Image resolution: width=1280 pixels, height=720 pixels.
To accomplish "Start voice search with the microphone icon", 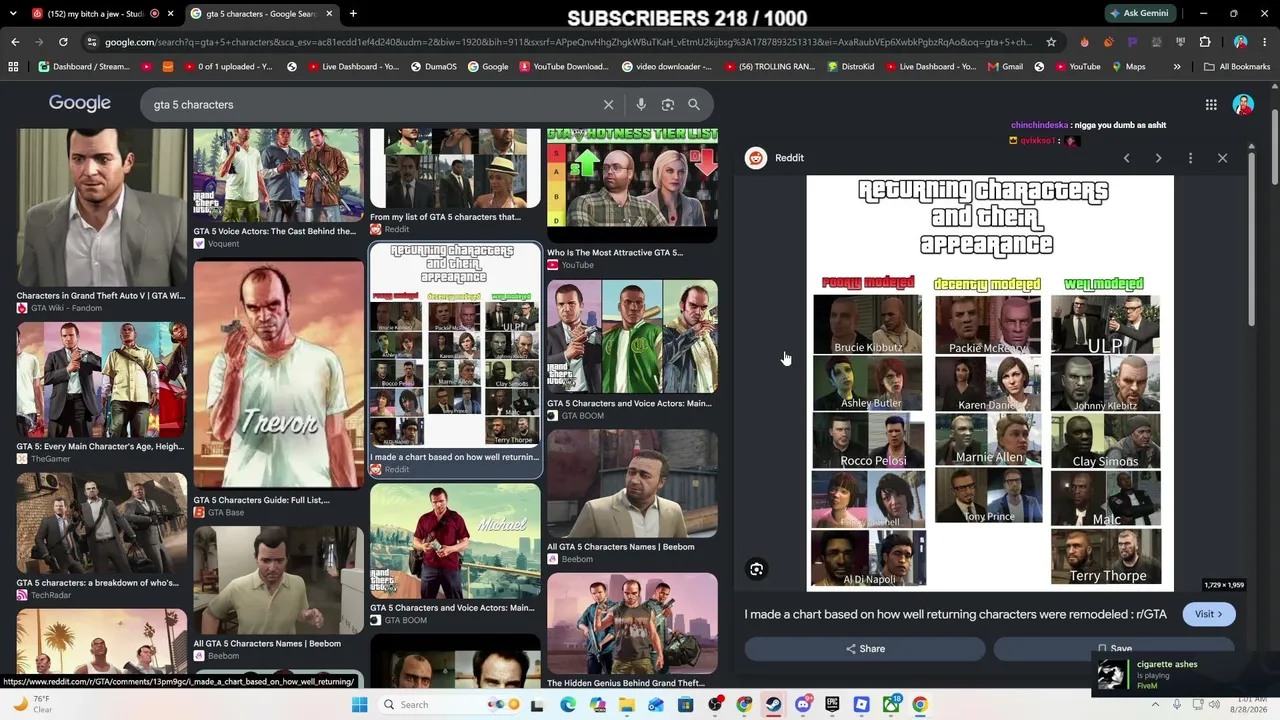I will pos(641,104).
